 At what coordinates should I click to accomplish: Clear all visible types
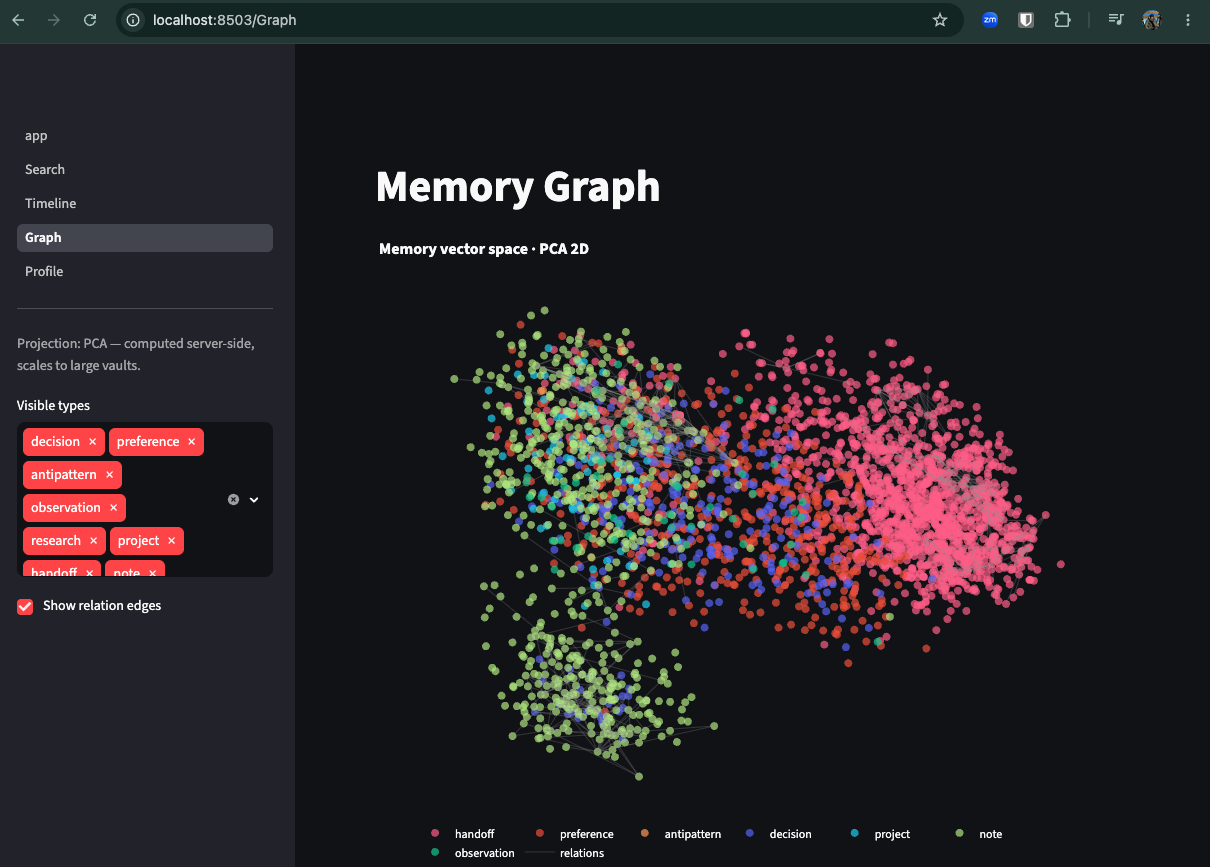(x=233, y=499)
